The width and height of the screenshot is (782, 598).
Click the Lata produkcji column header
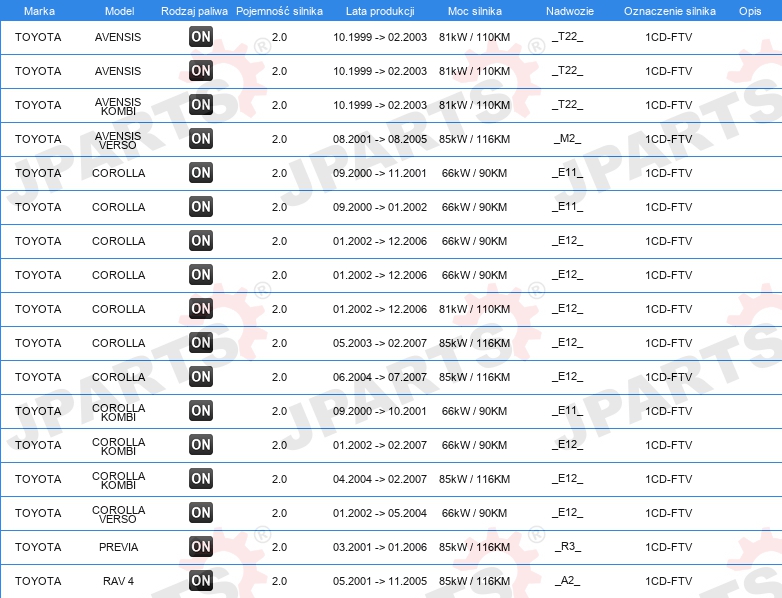click(x=380, y=11)
